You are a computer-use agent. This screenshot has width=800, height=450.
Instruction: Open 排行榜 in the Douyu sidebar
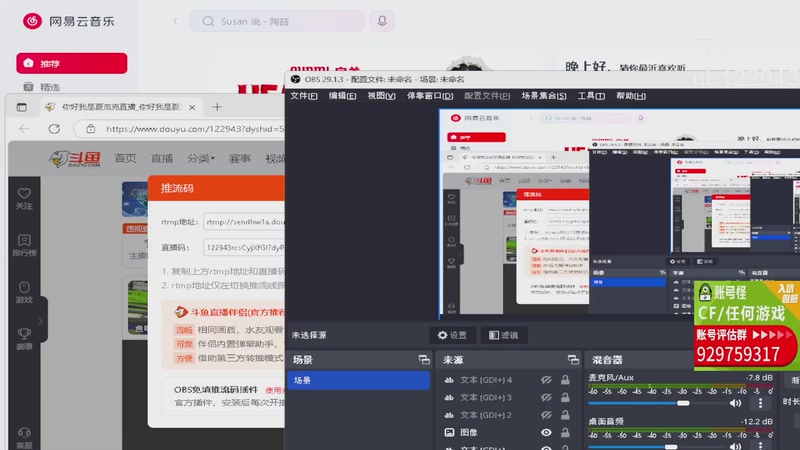click(24, 245)
